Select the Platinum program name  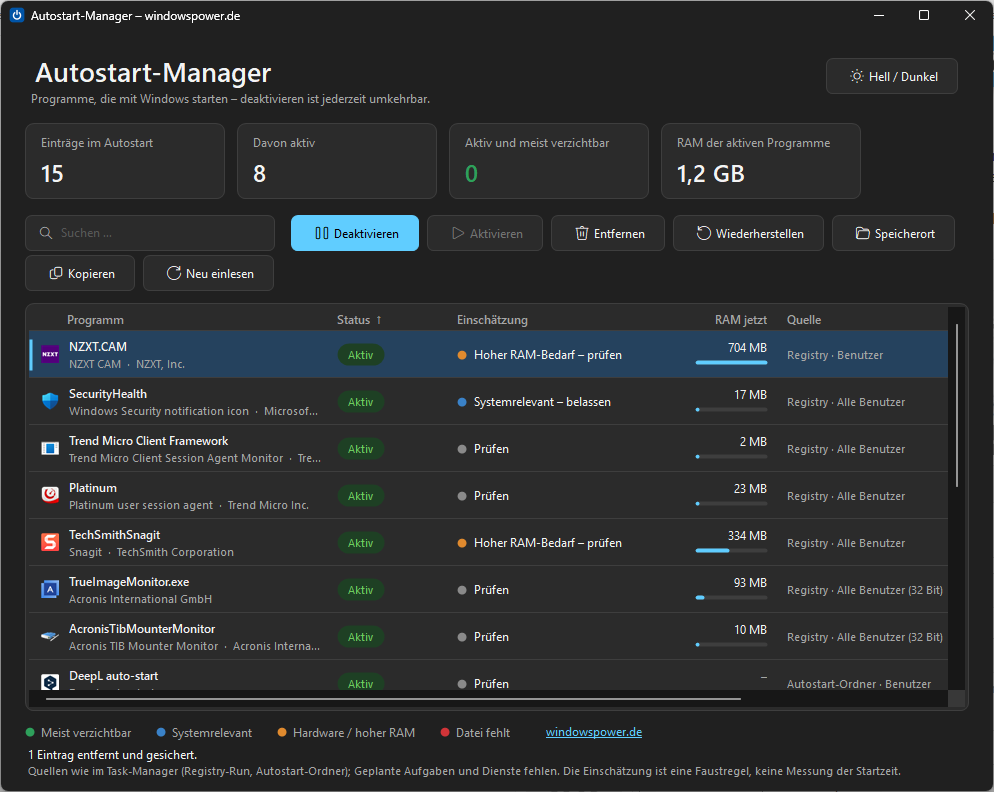click(x=93, y=488)
